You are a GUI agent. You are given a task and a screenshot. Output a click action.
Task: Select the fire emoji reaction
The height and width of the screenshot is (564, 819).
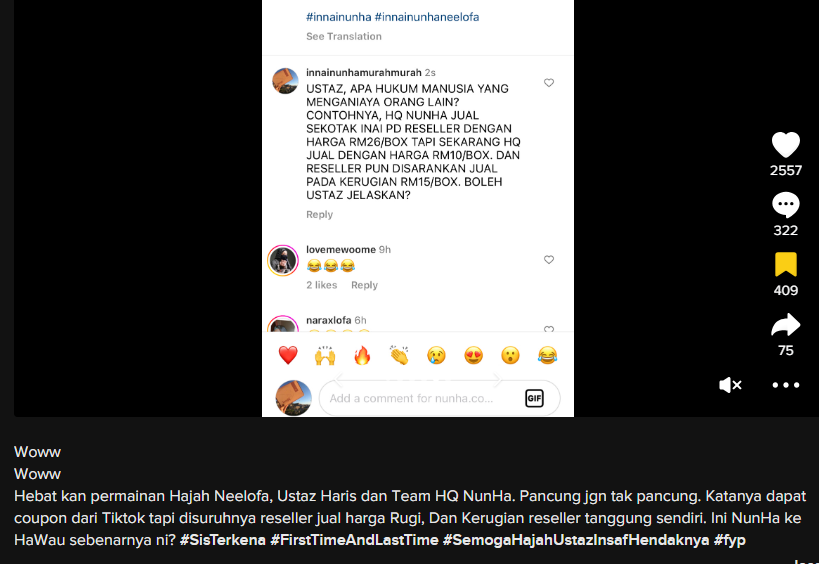point(362,356)
